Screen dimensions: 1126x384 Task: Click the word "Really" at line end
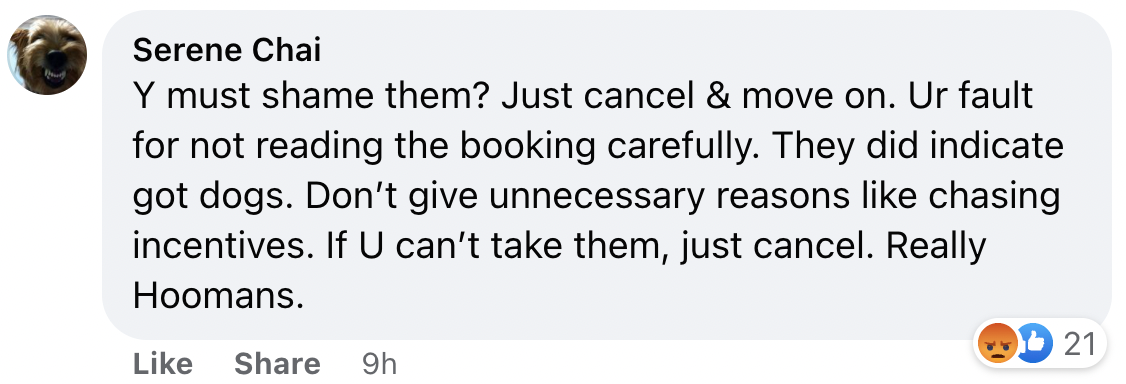click(x=936, y=248)
